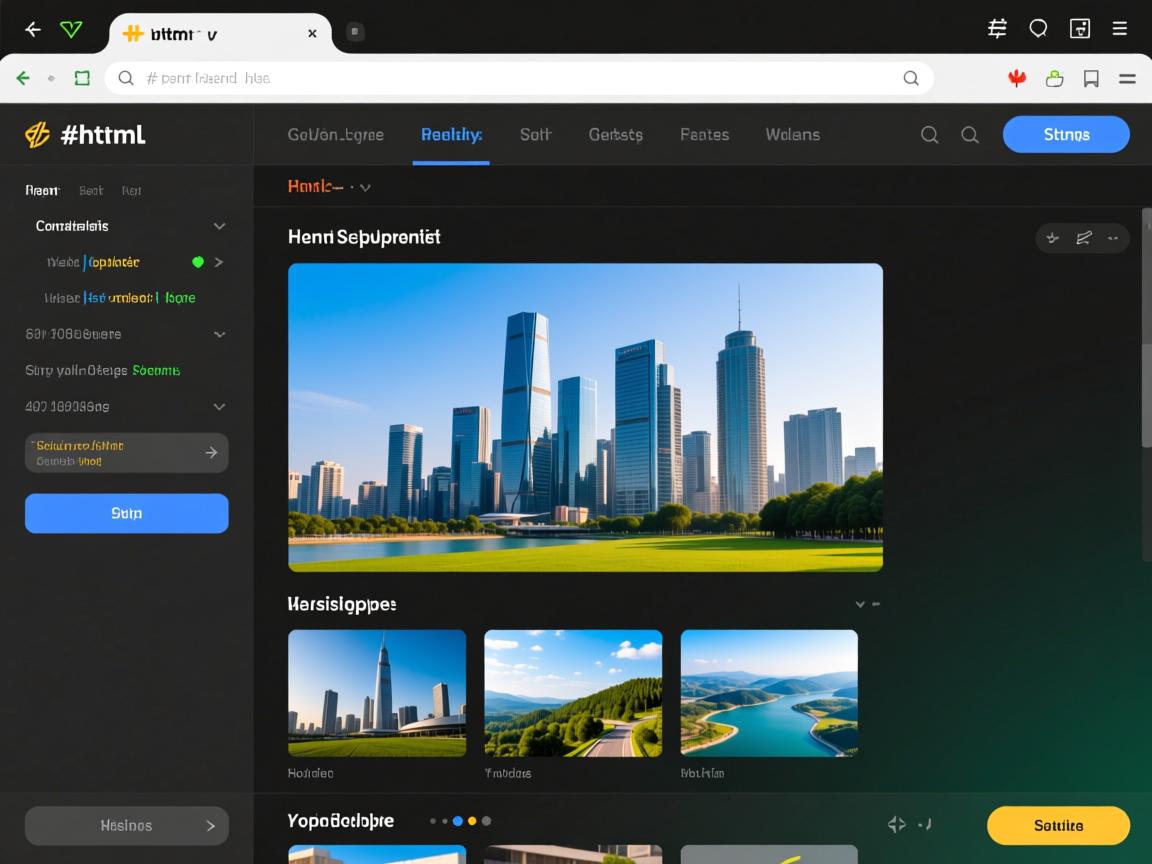The image size is (1152, 864).
Task: Click the yellow Sottire button
Action: [1058, 826]
